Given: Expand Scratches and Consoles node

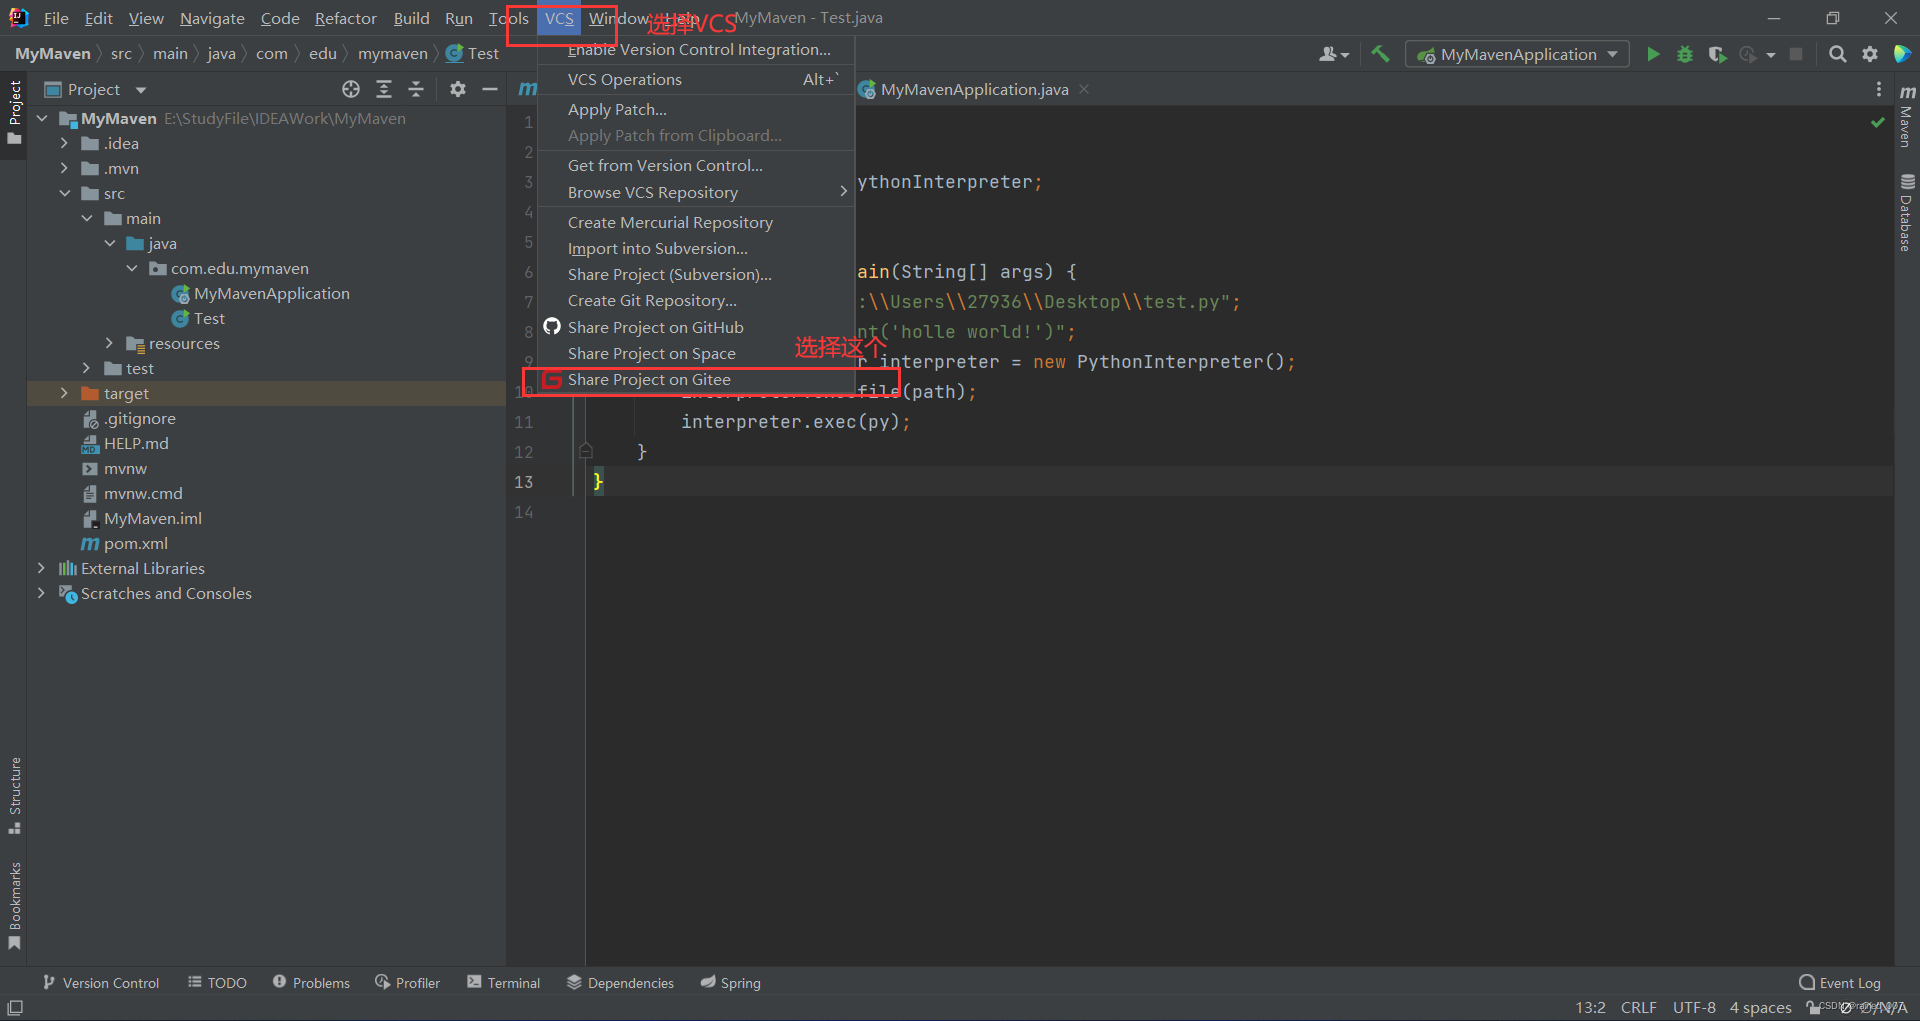Looking at the screenshot, I should pos(41,593).
